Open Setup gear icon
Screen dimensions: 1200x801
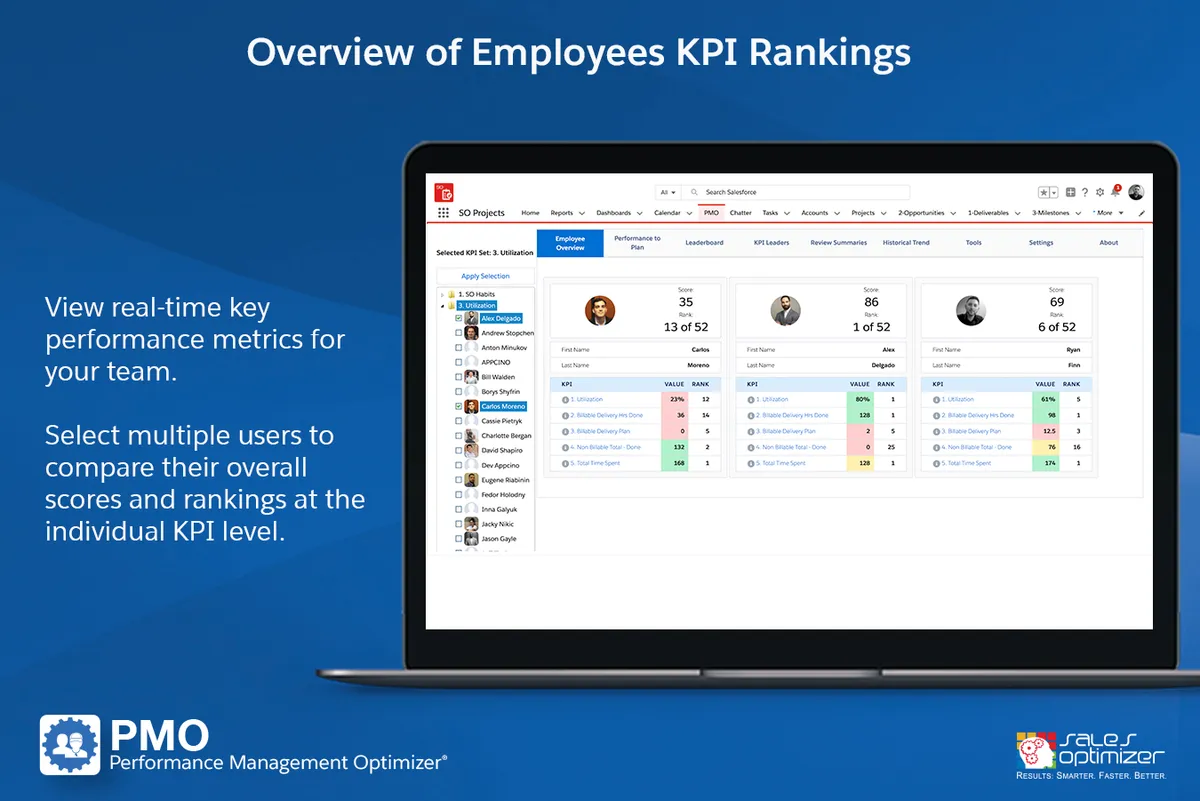1100,192
